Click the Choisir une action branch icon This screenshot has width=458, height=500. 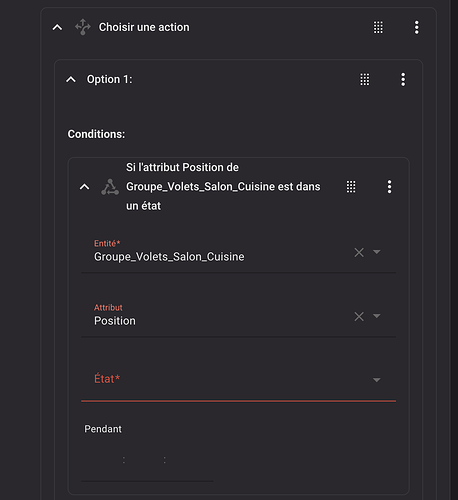(83, 27)
